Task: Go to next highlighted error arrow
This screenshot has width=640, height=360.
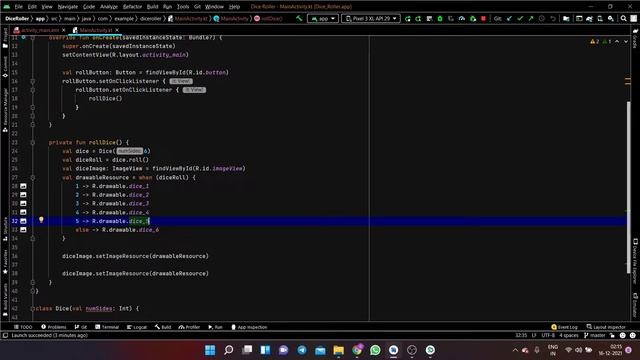Action: click(x=626, y=42)
